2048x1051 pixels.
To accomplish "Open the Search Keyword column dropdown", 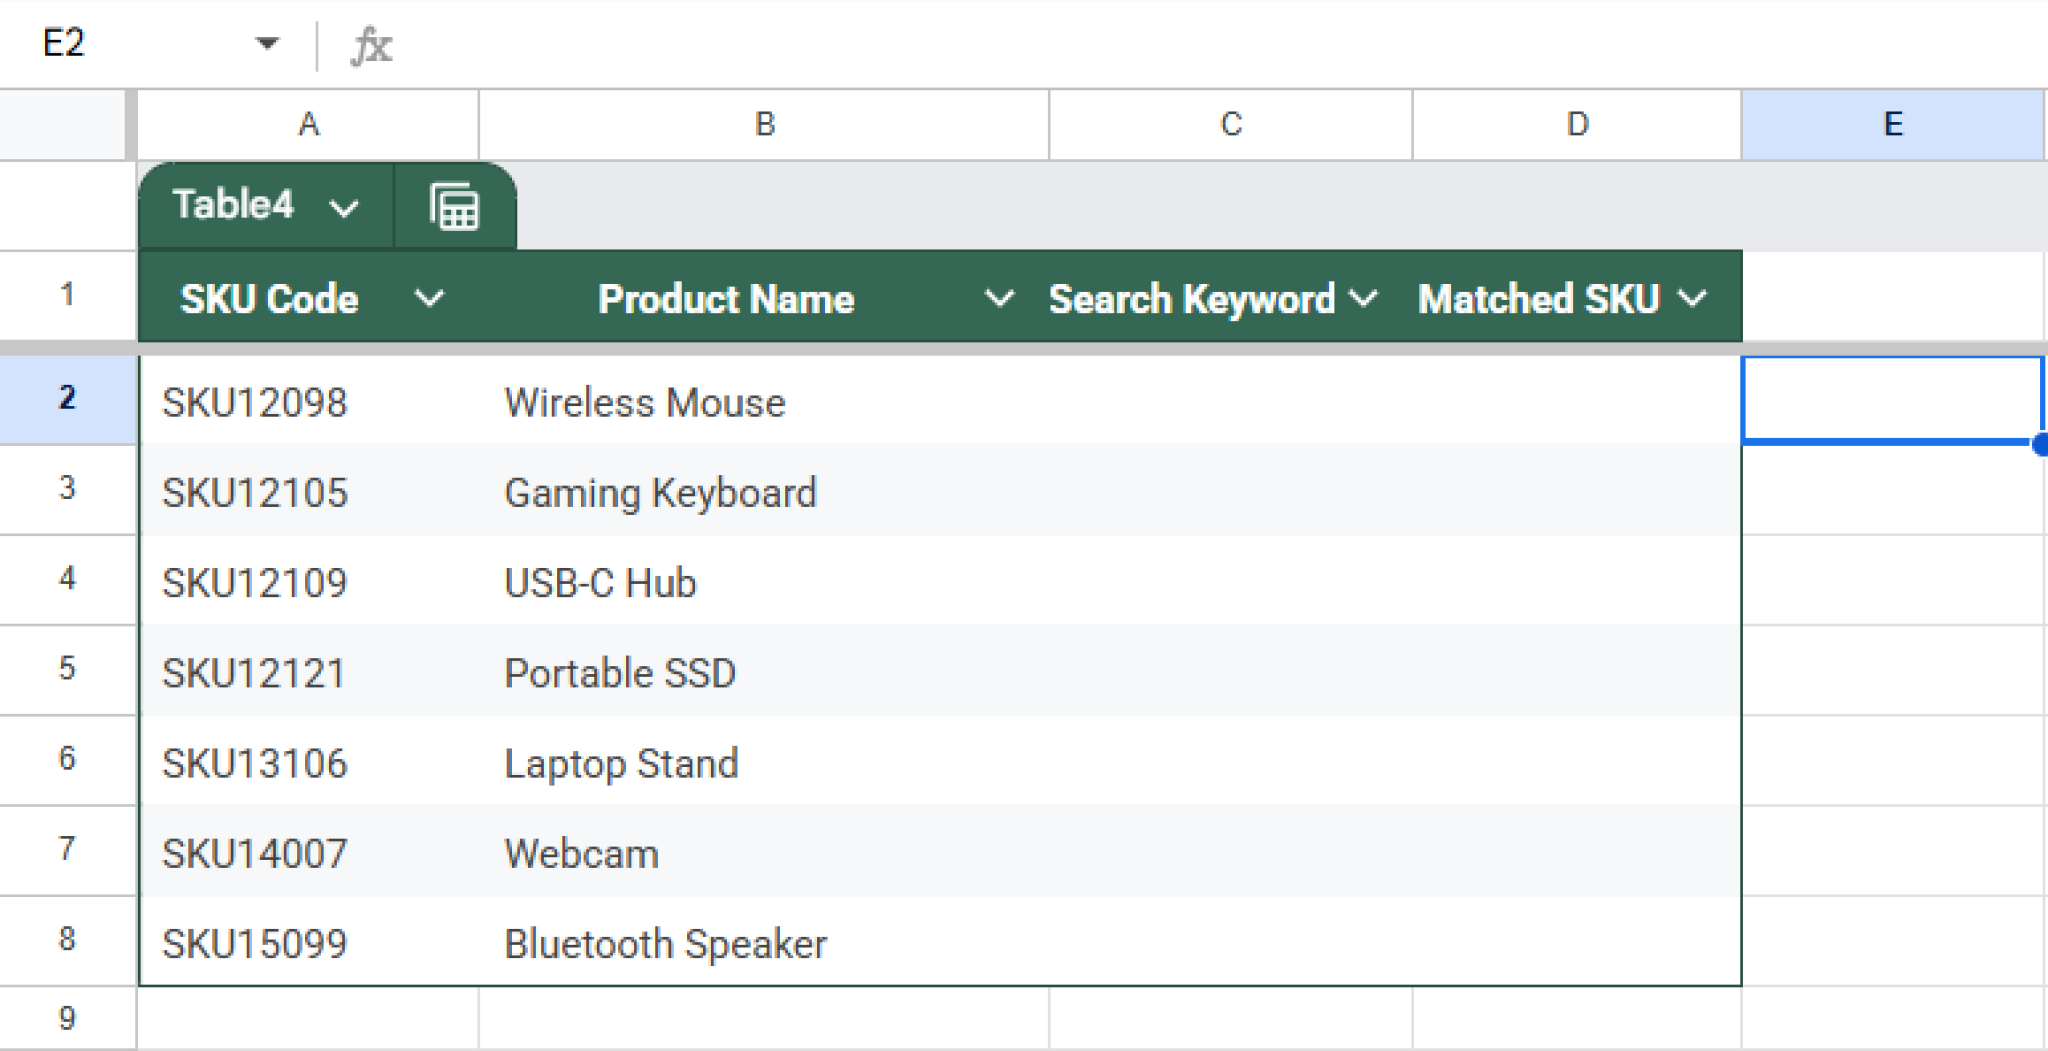I will pos(1364,298).
